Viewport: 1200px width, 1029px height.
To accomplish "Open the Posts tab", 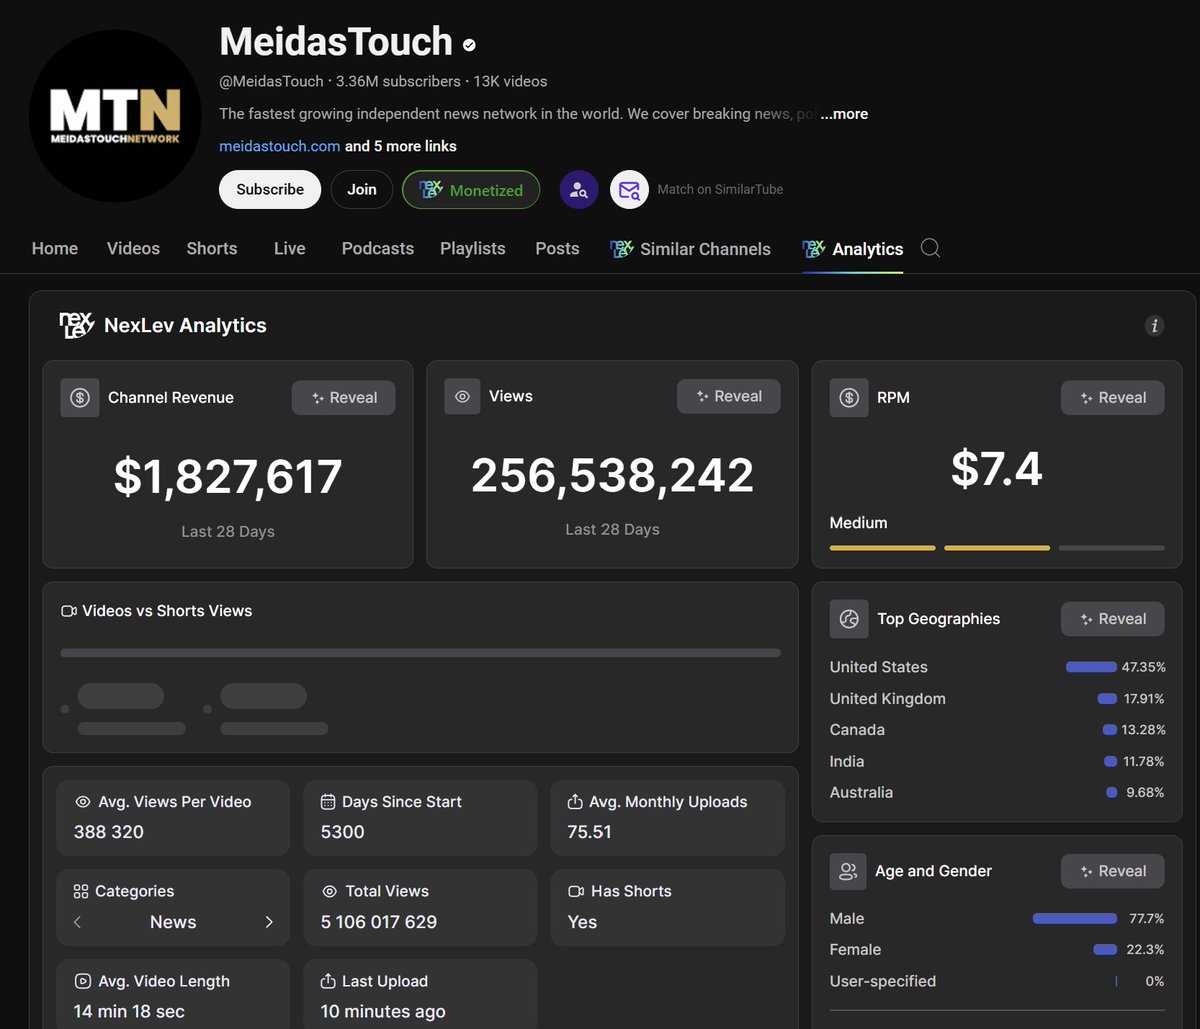I will [x=557, y=248].
